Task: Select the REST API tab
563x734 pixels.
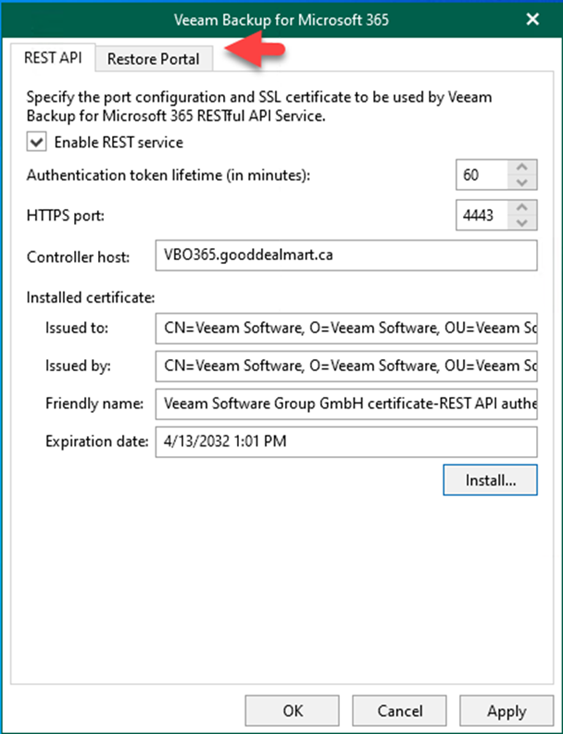Action: (53, 58)
